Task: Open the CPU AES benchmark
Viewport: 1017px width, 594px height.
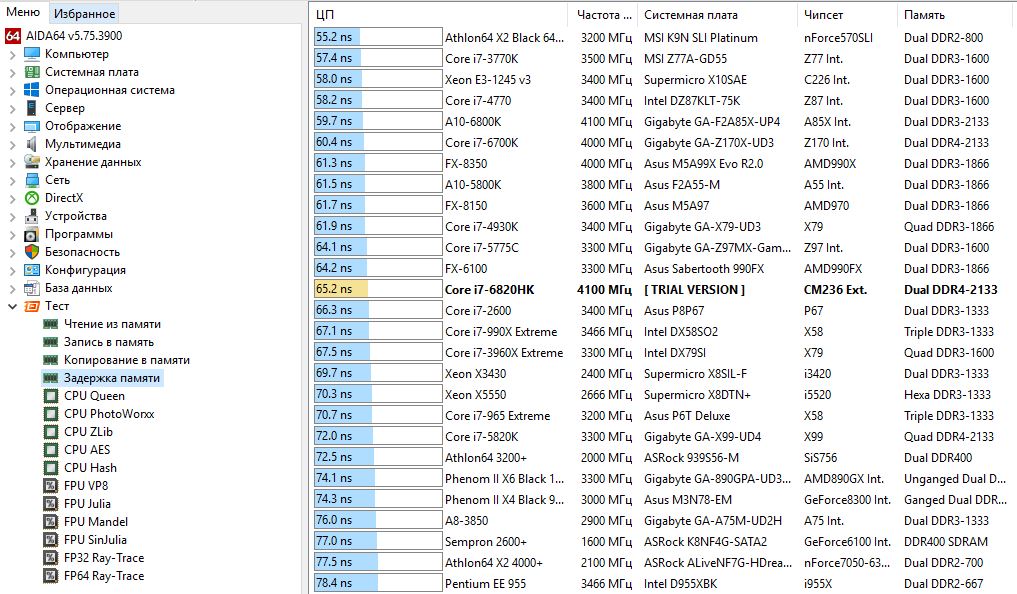Action: click(x=87, y=450)
